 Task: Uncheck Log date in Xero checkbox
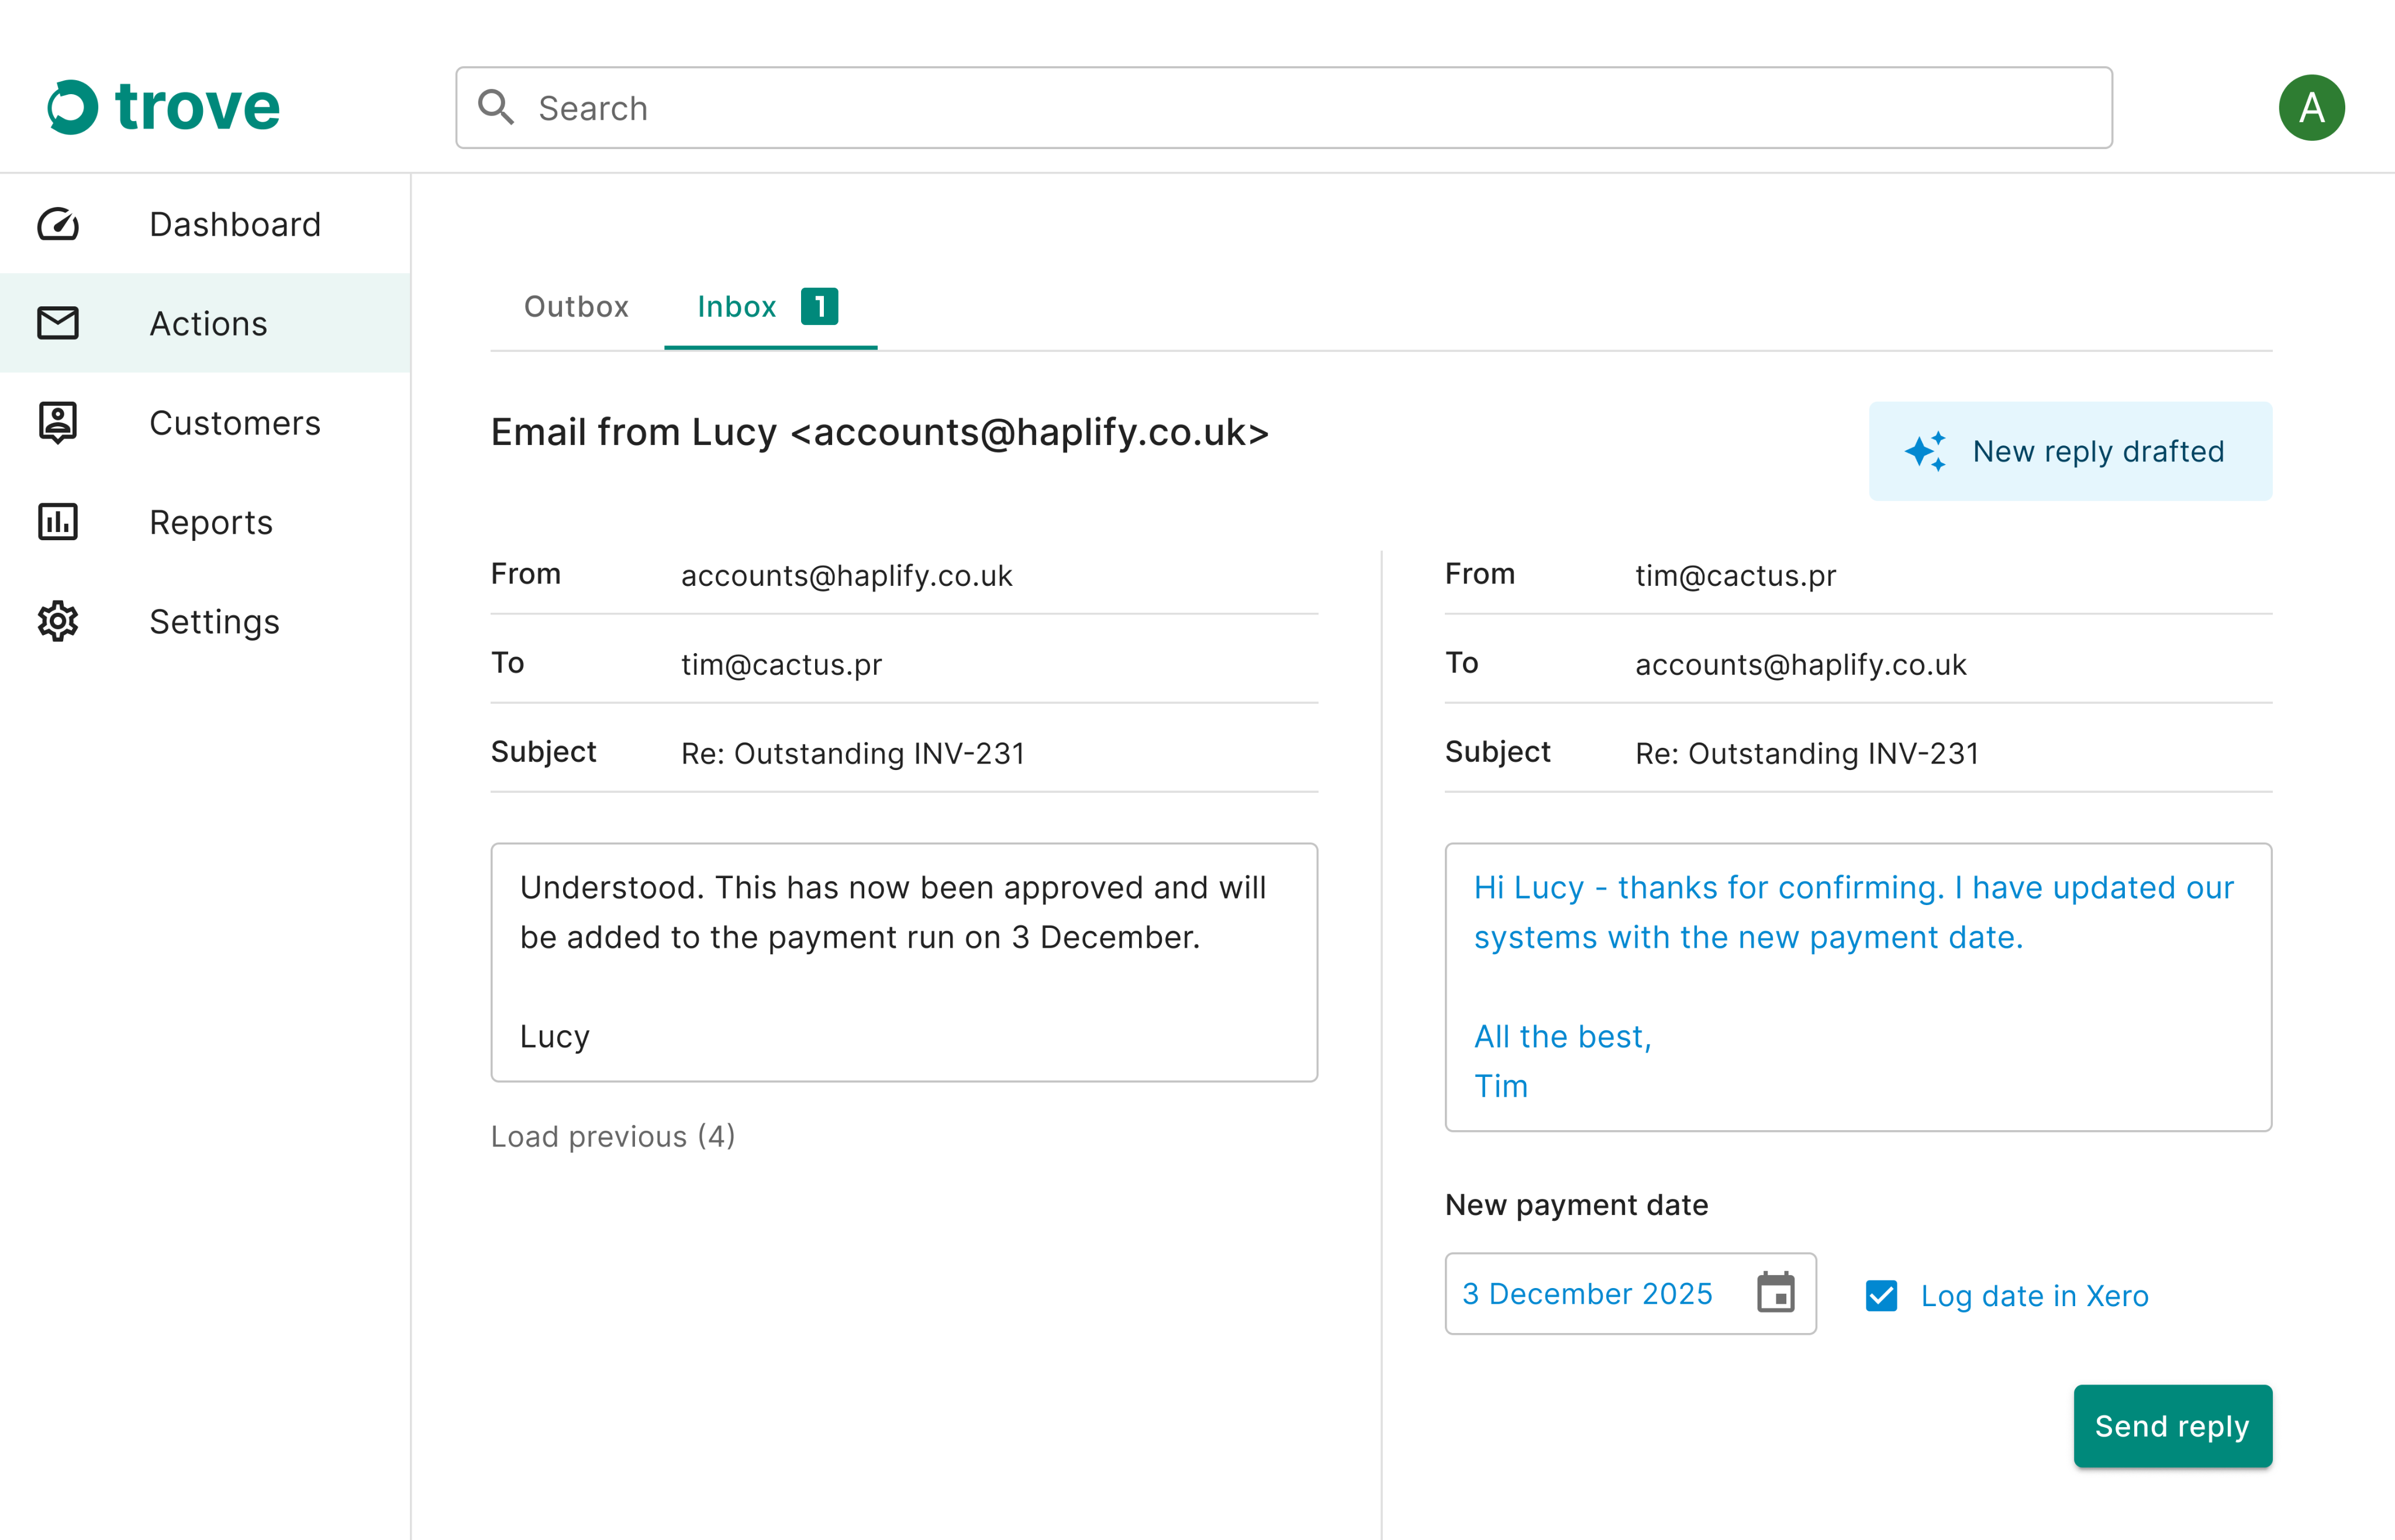(x=1881, y=1295)
